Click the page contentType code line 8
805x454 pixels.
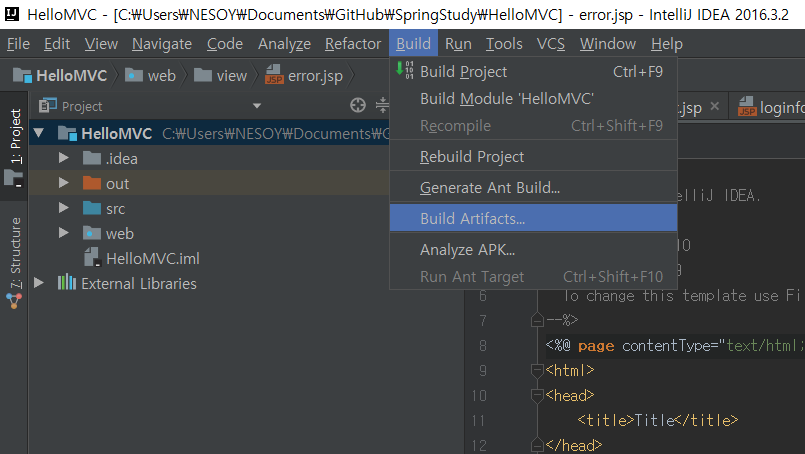[675, 346]
